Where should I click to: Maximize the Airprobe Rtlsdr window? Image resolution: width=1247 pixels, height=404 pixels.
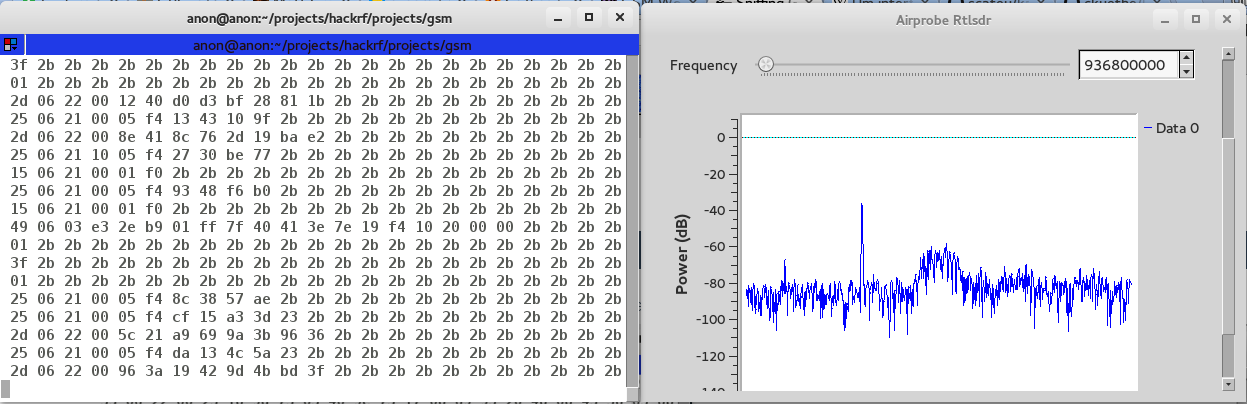tap(1194, 18)
